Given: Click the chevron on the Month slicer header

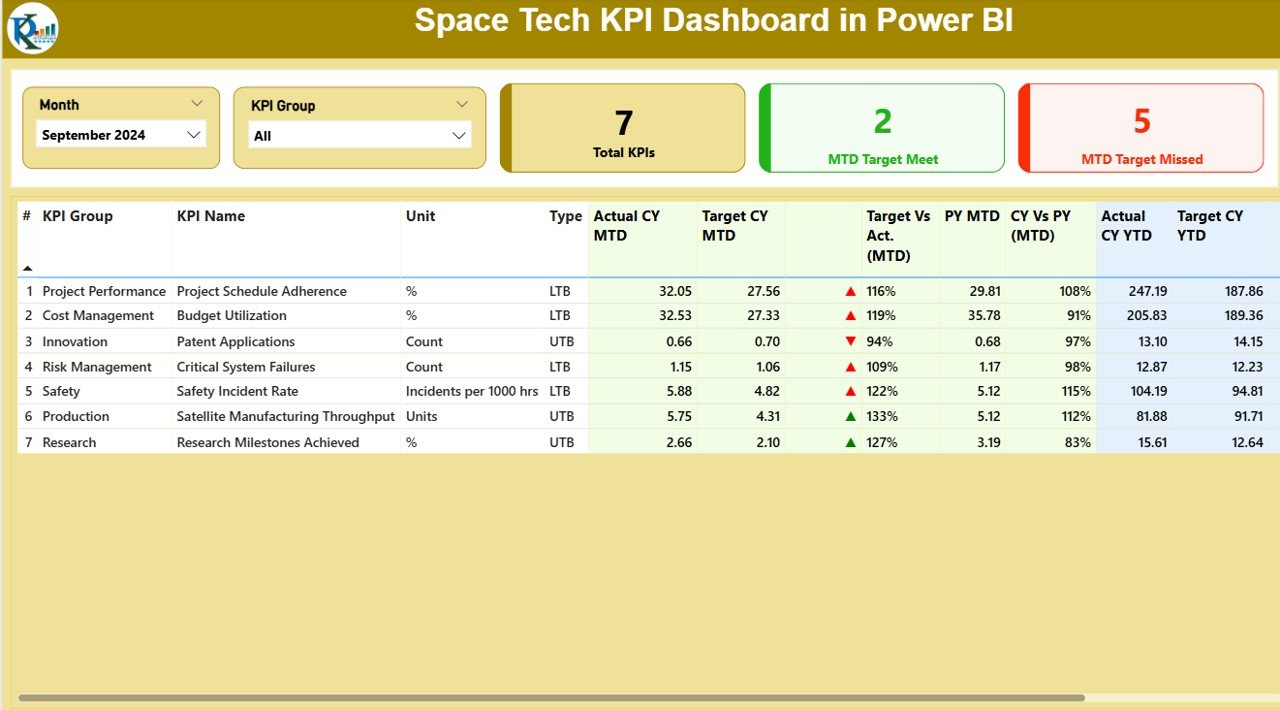Looking at the screenshot, I should pyautogui.click(x=197, y=102).
